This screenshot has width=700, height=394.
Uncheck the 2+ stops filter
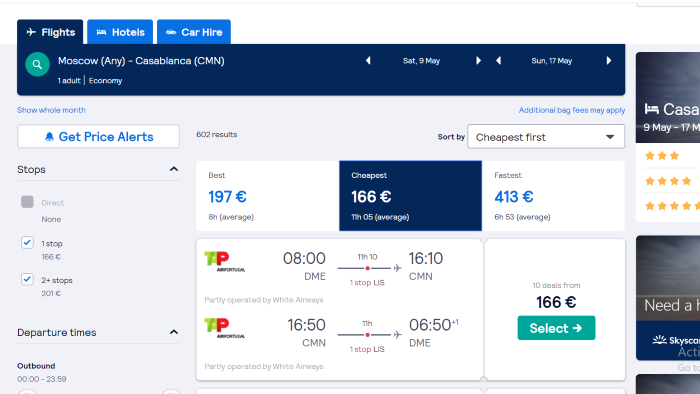(x=27, y=279)
